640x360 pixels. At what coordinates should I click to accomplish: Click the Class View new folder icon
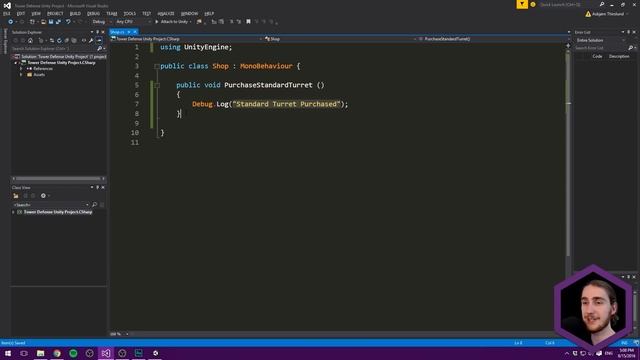(16, 196)
